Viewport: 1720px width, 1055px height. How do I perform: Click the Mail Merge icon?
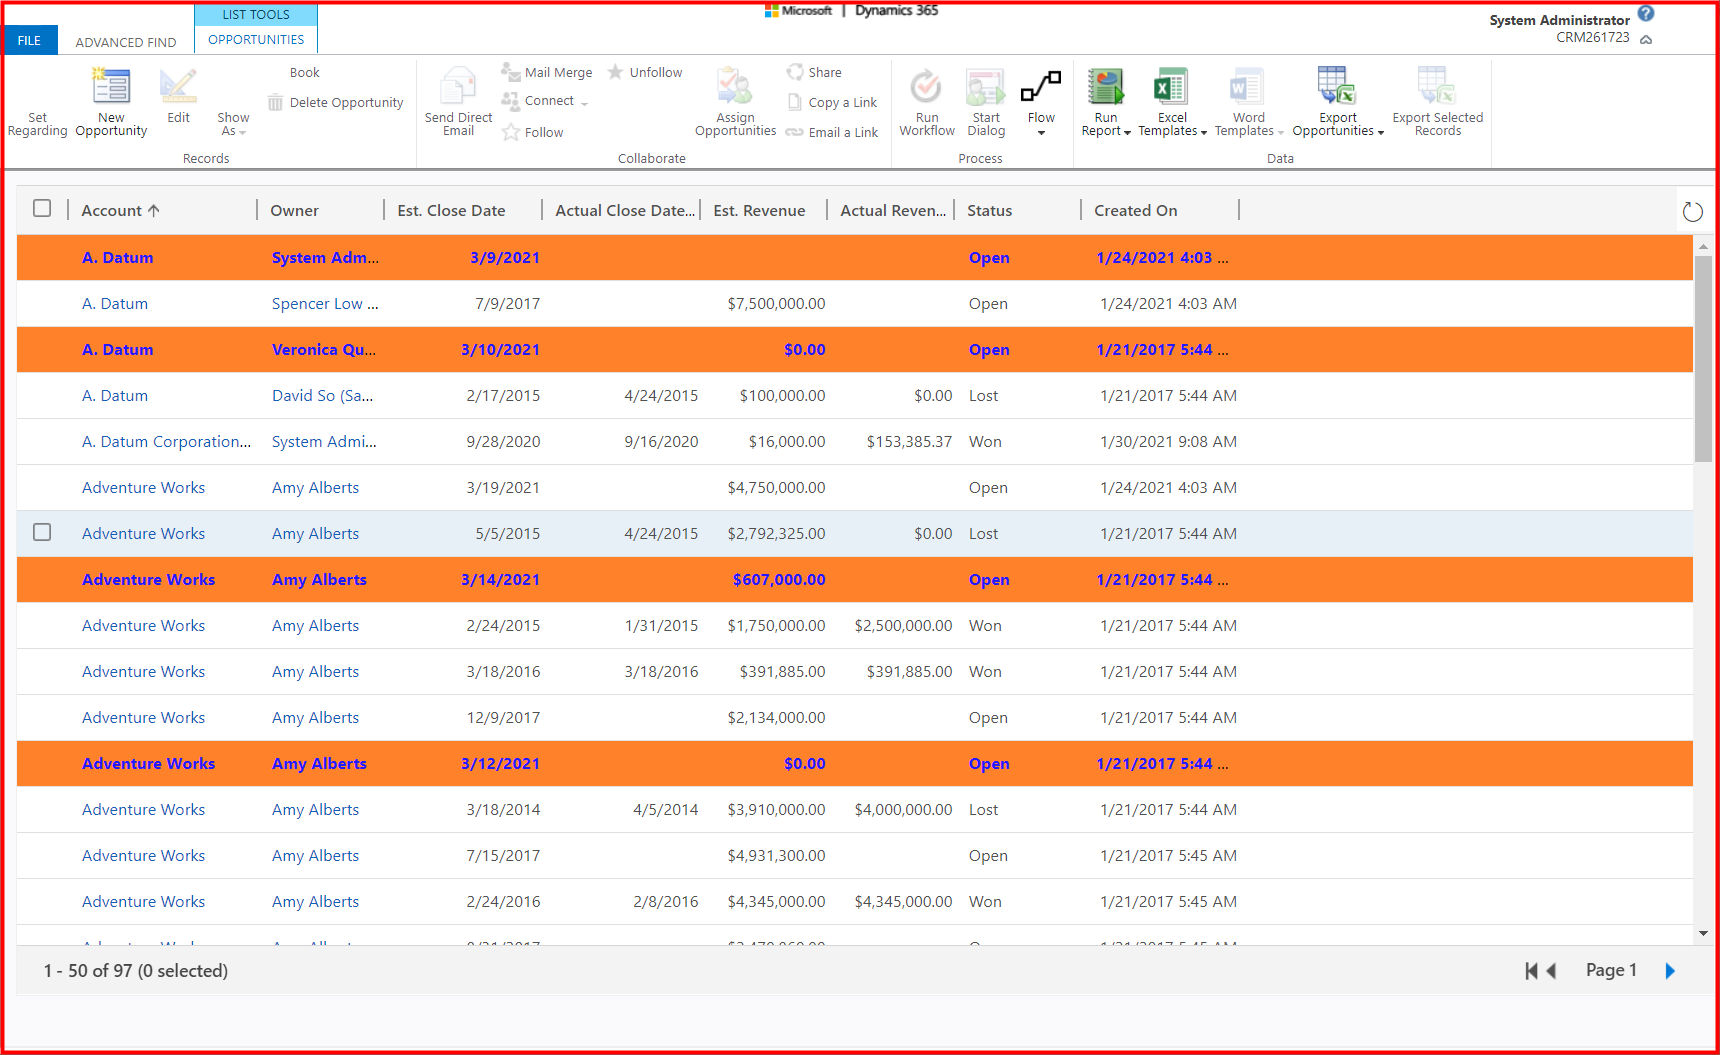pos(511,72)
